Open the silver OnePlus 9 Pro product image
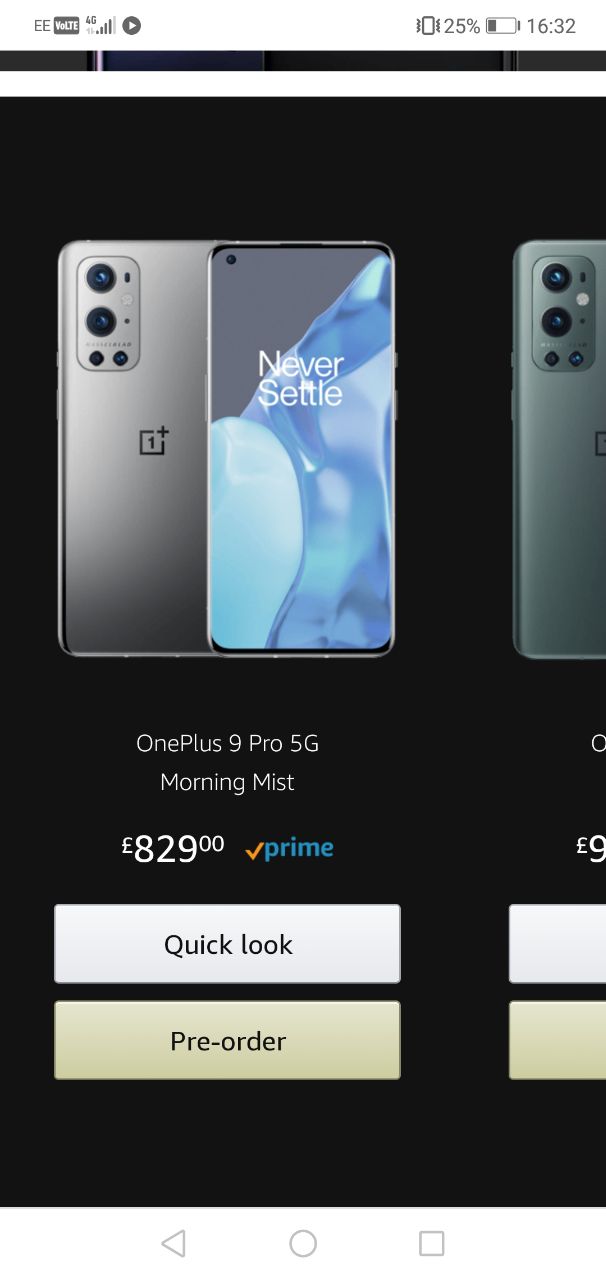The width and height of the screenshot is (606, 1280). pyautogui.click(x=226, y=448)
